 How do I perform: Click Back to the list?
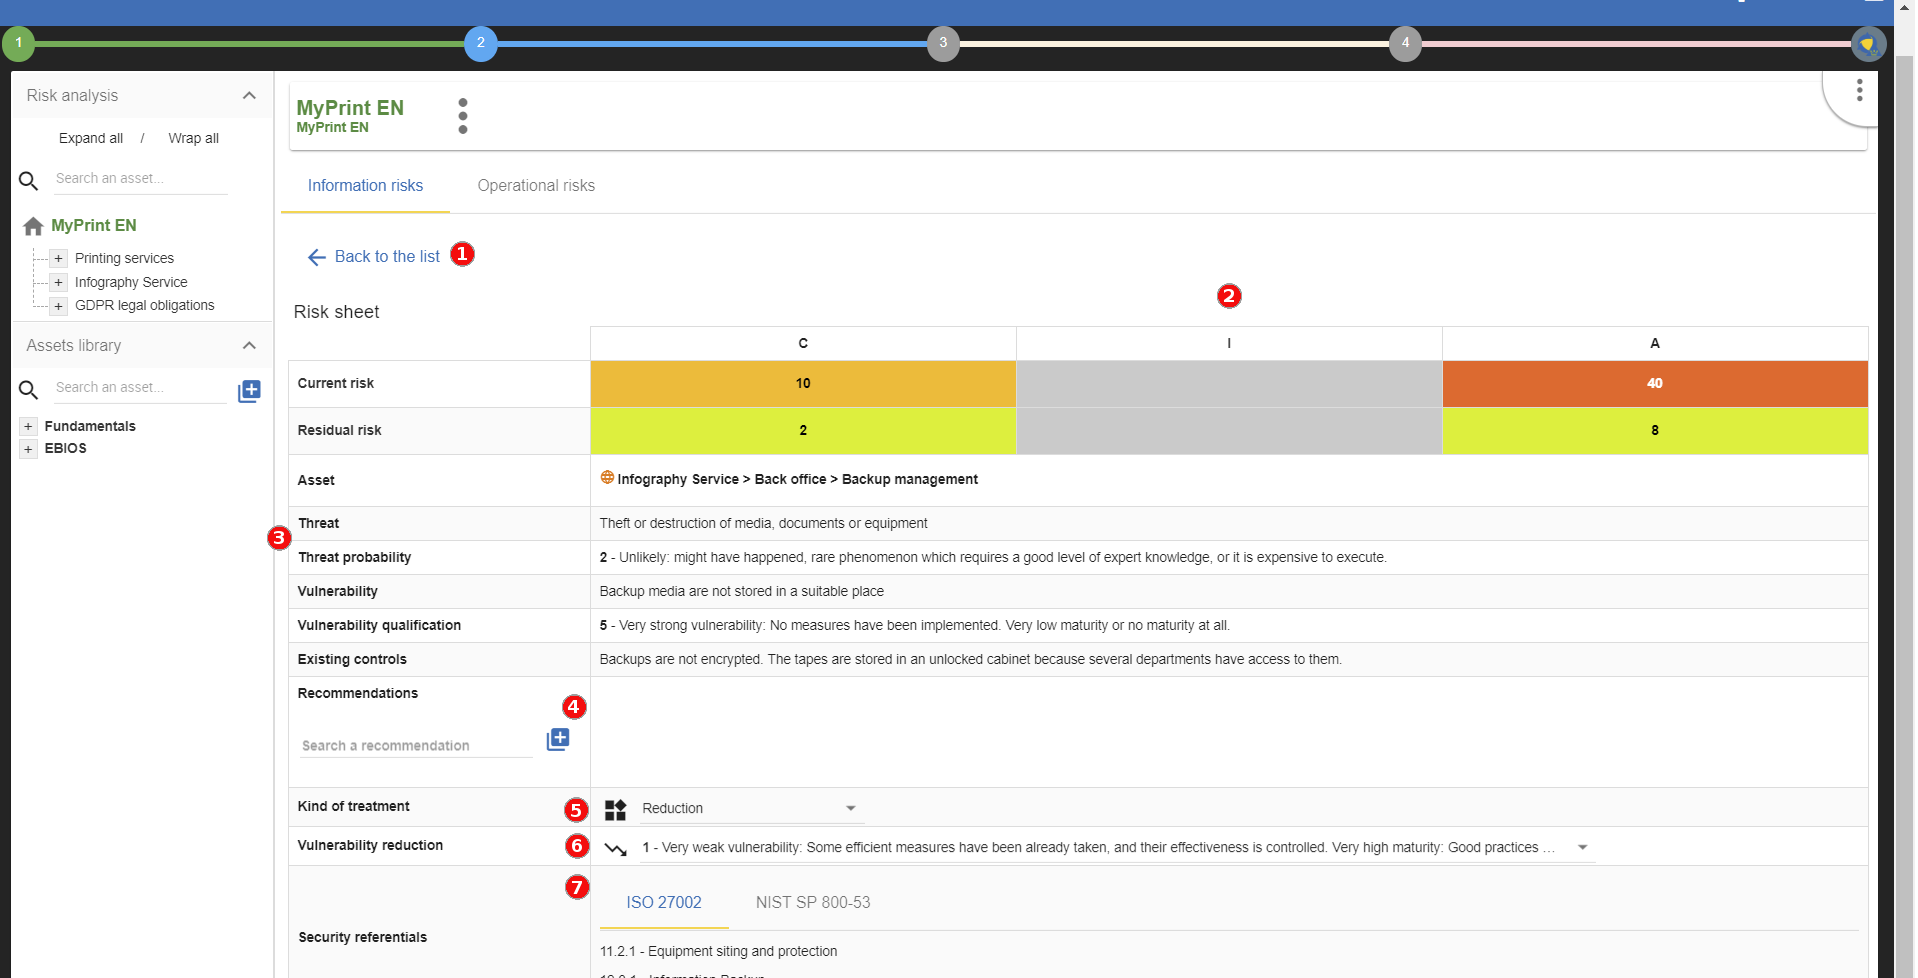pyautogui.click(x=388, y=257)
